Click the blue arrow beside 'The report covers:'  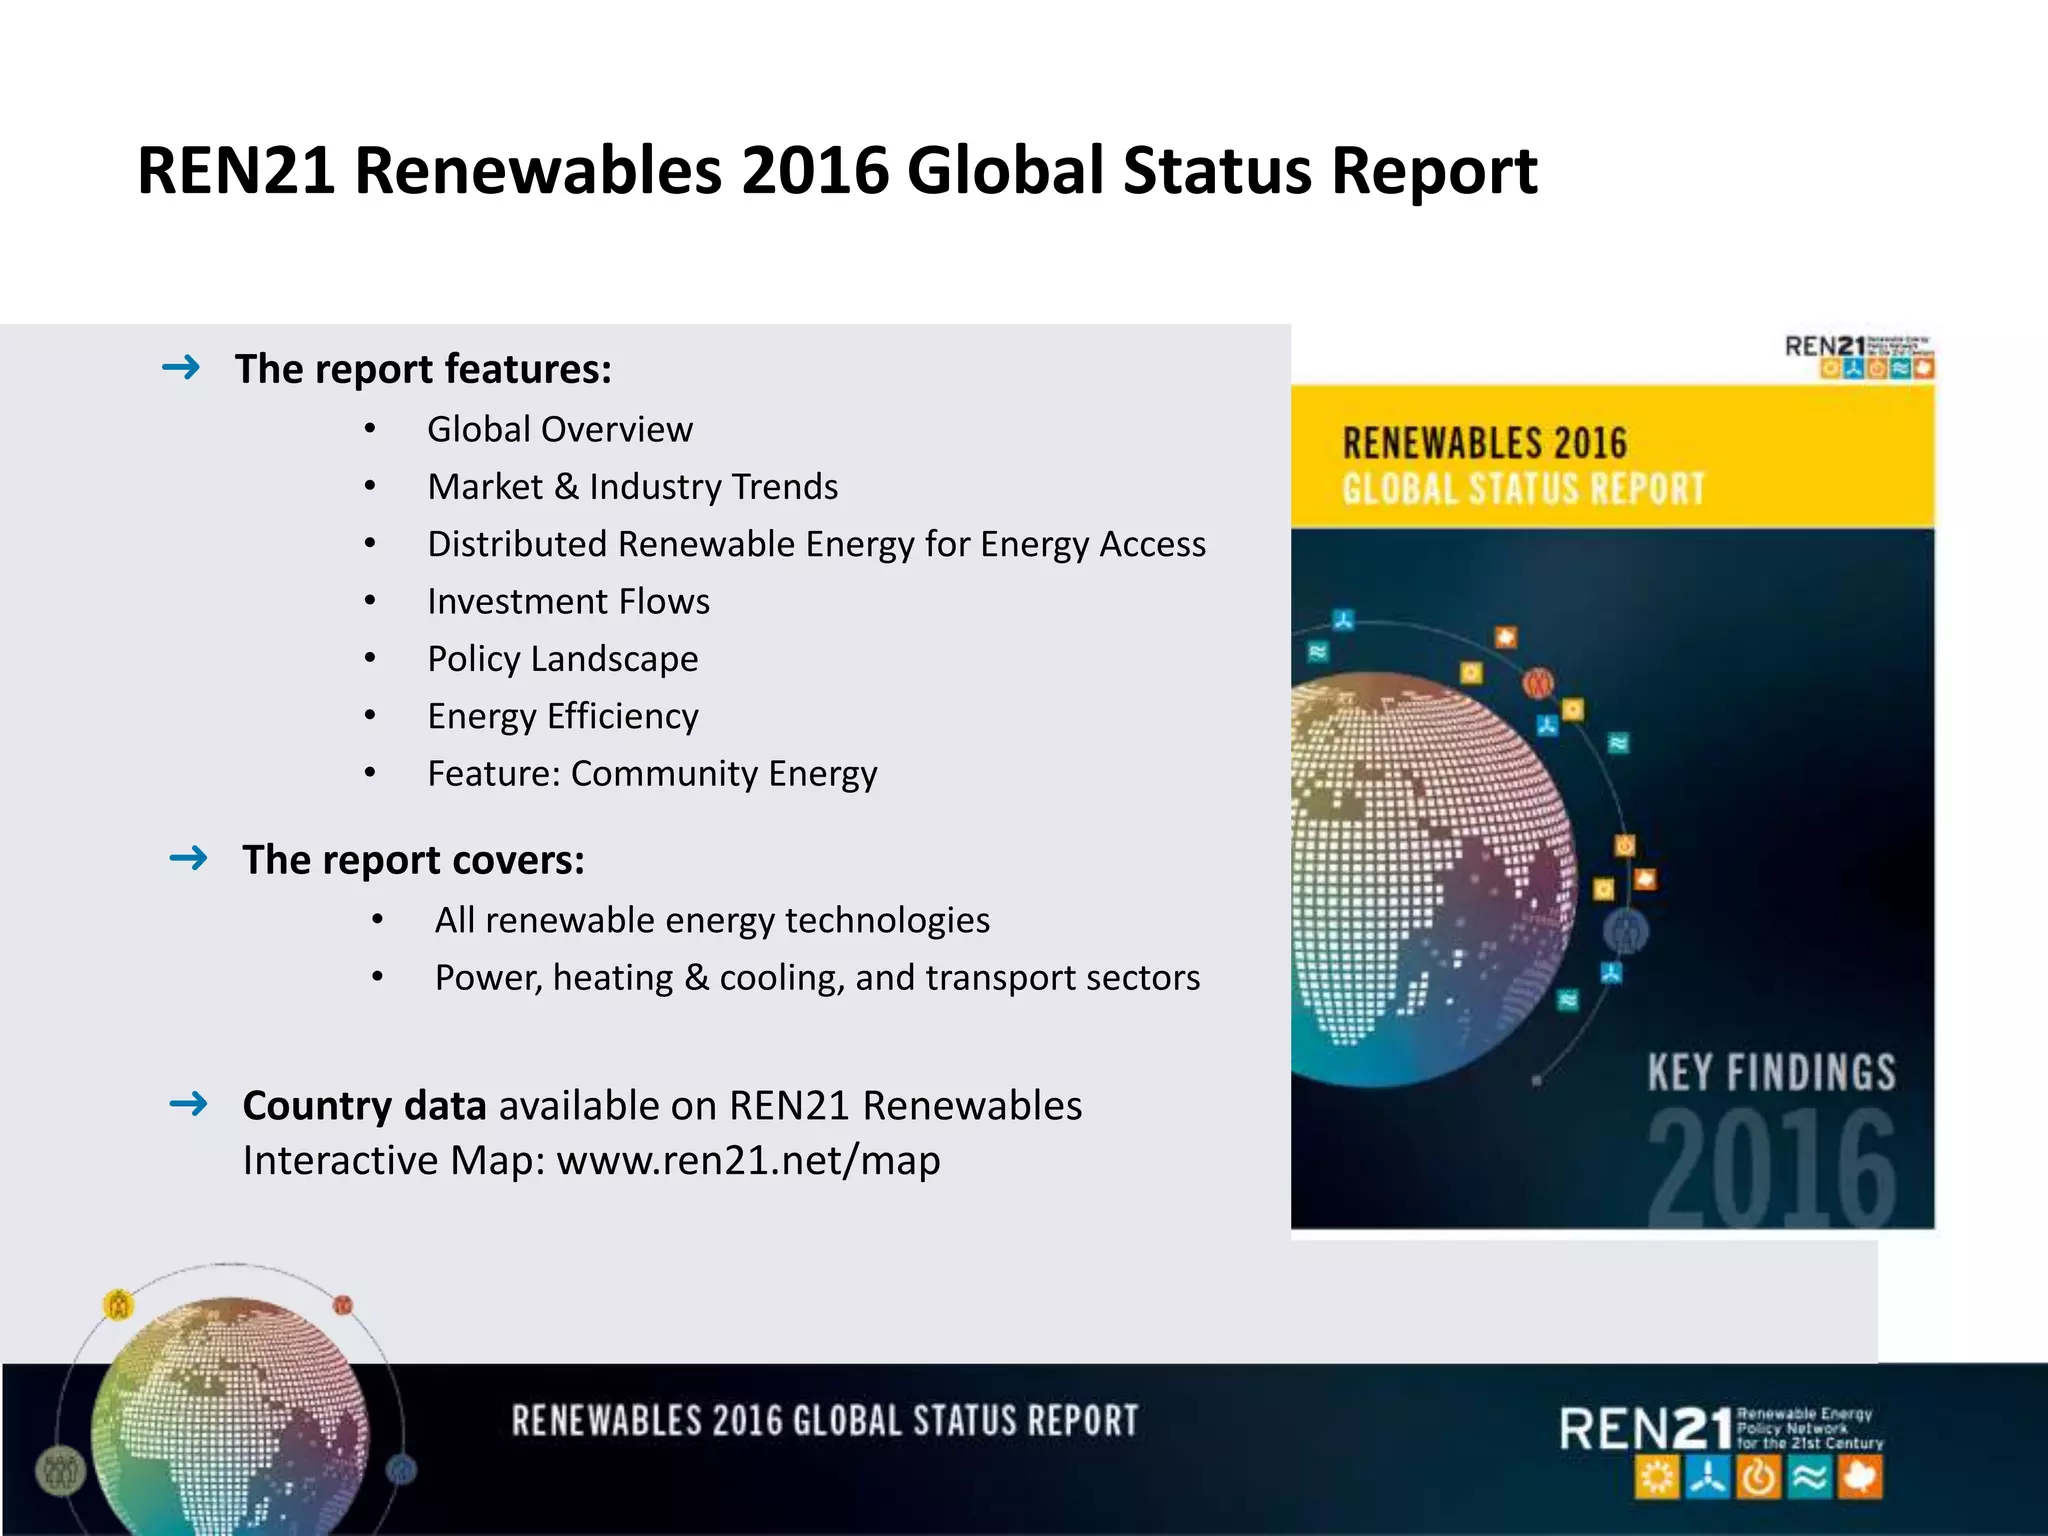pyautogui.click(x=188, y=858)
